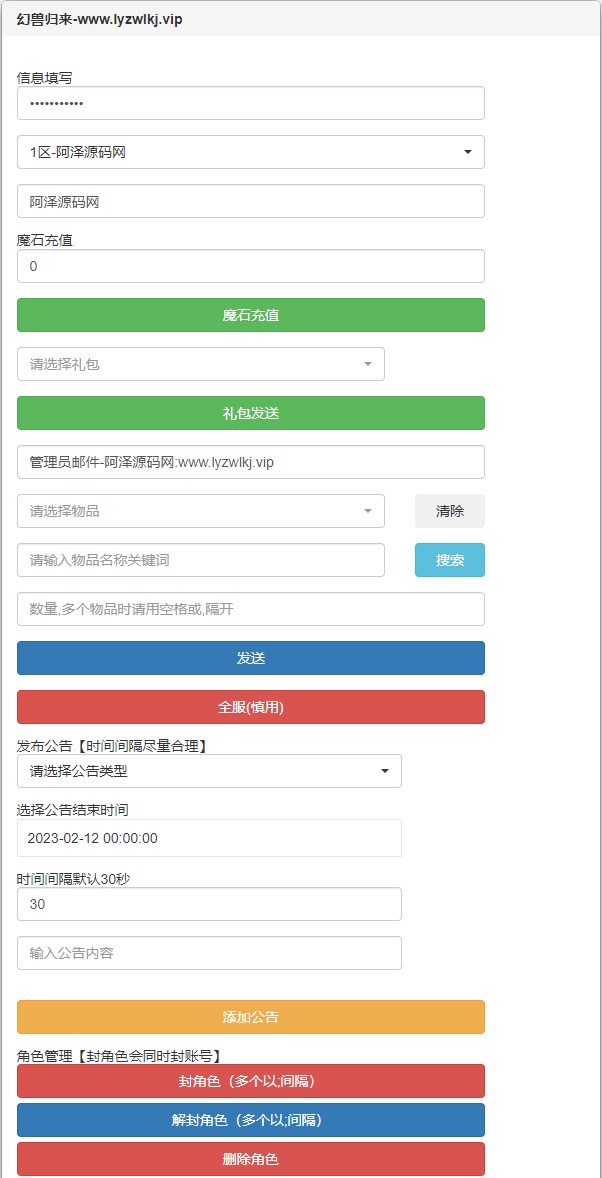This screenshot has height=1178, width=602.
Task: Open the 1区-阿泽源码网 server dropdown
Action: [x=250, y=152]
